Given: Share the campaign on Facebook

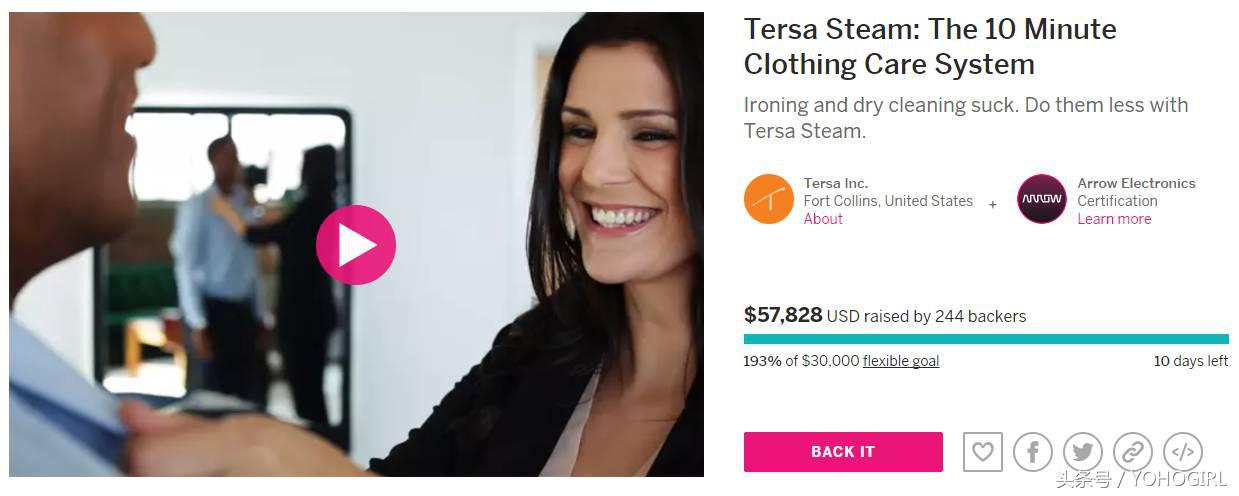Looking at the screenshot, I should [x=1032, y=452].
